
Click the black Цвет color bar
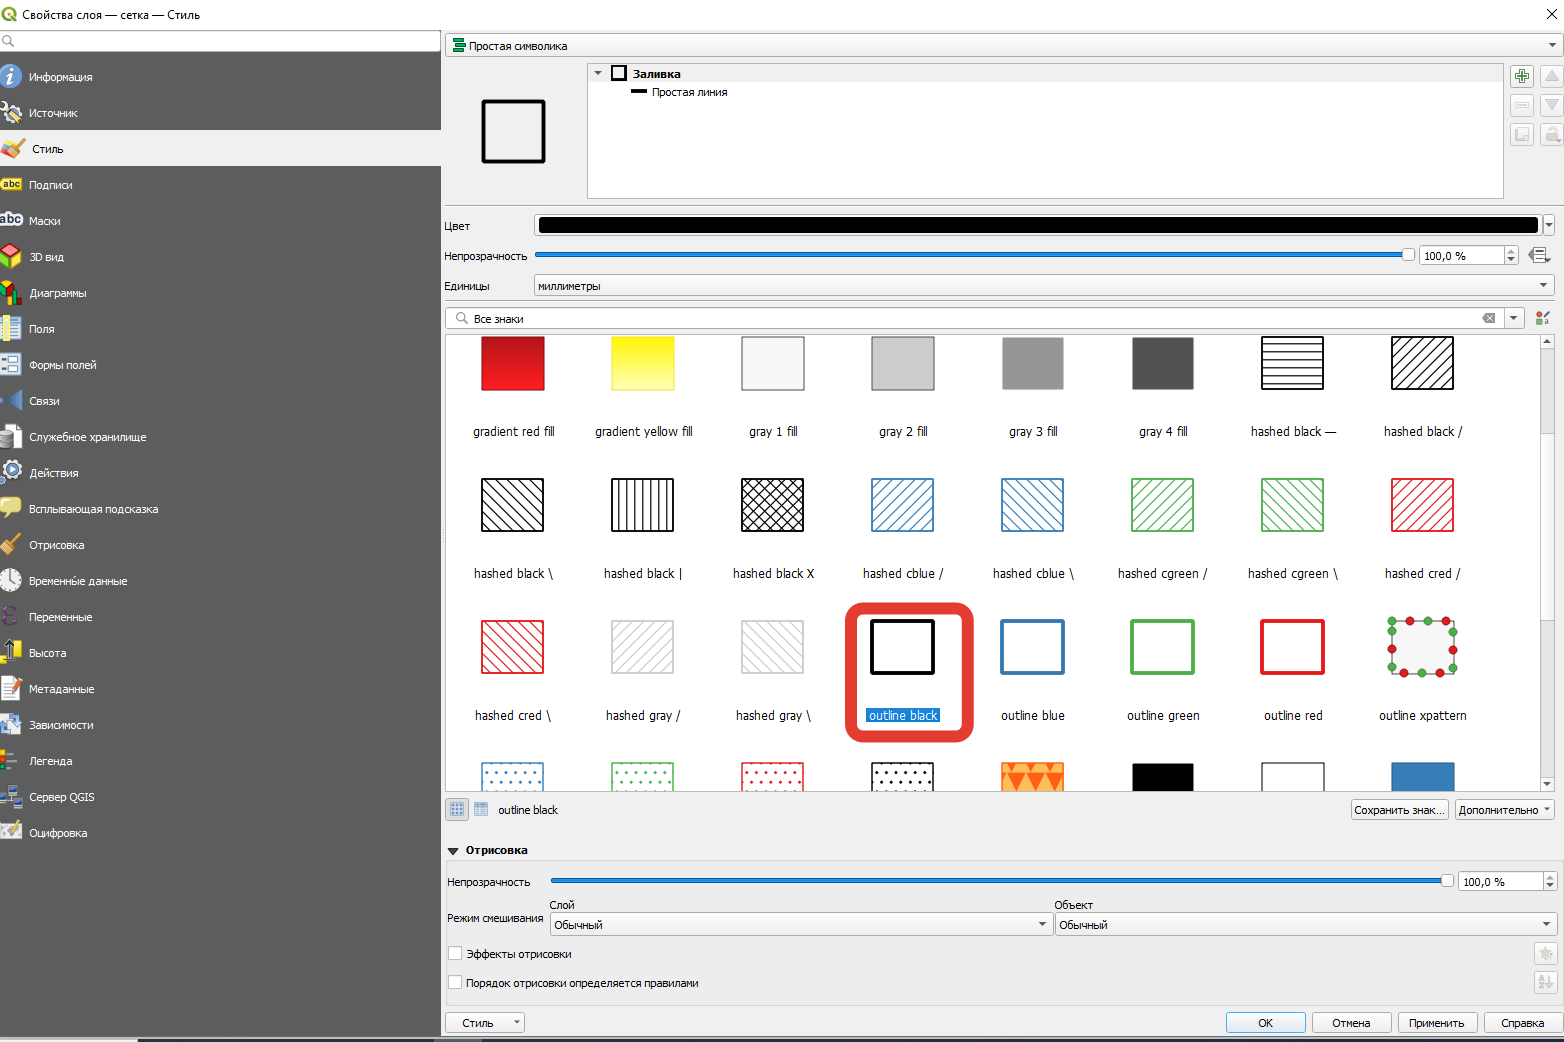pyautogui.click(x=1037, y=226)
